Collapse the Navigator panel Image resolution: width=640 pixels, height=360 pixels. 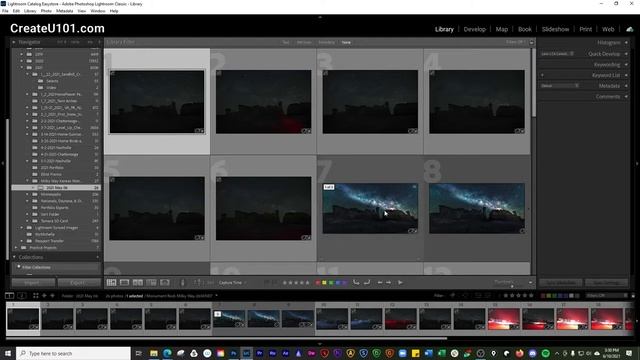point(14,42)
